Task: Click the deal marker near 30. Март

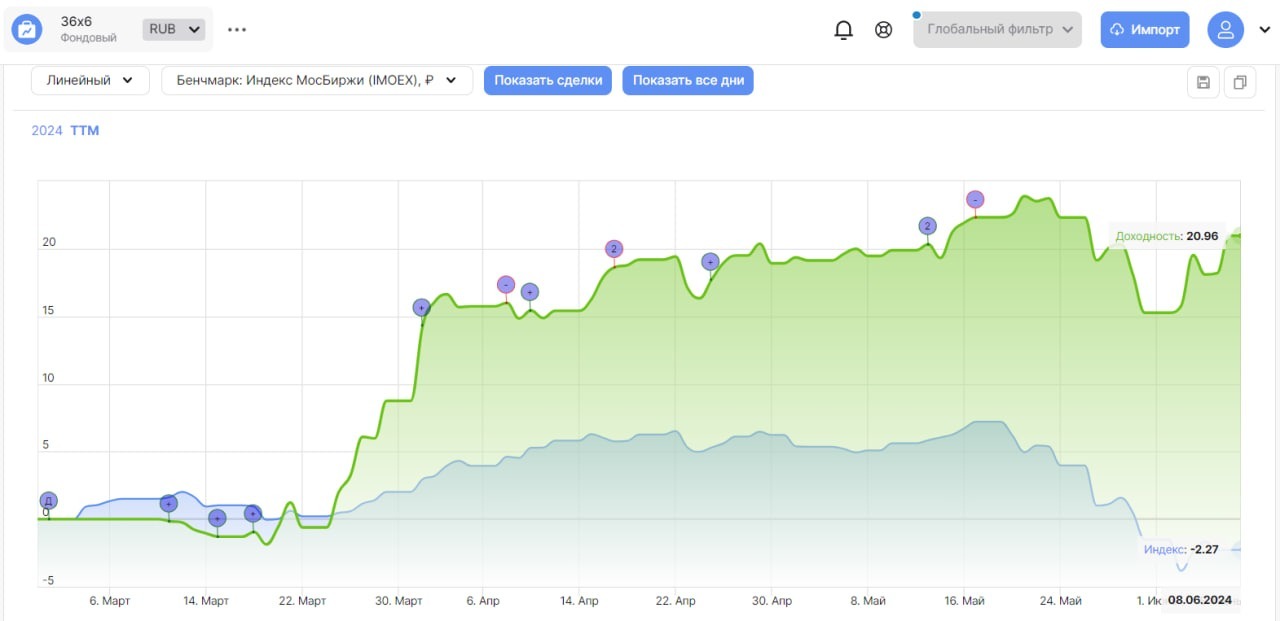Action: (x=422, y=308)
